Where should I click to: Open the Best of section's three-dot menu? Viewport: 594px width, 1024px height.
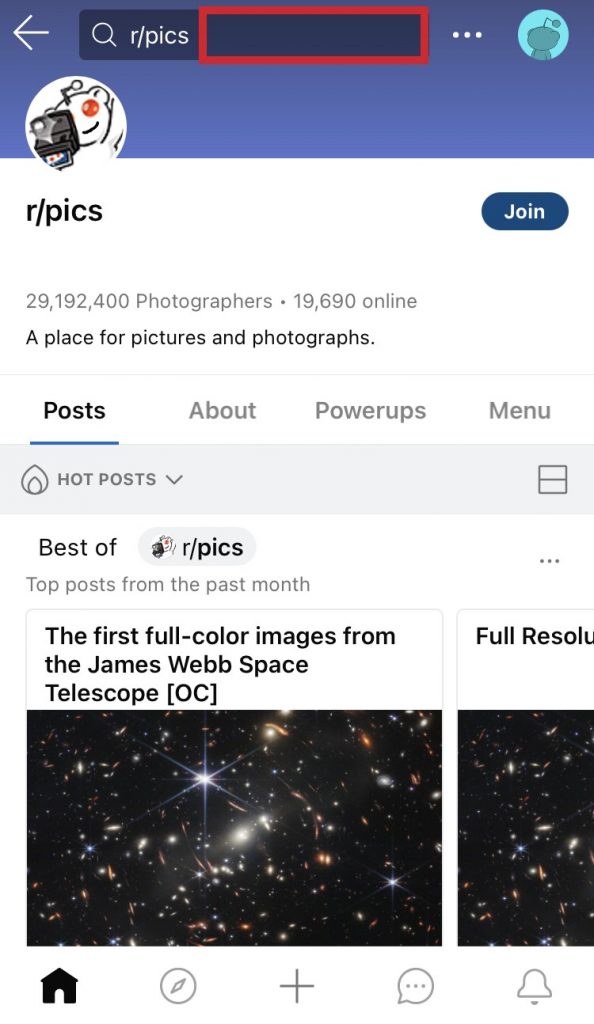pyautogui.click(x=549, y=561)
